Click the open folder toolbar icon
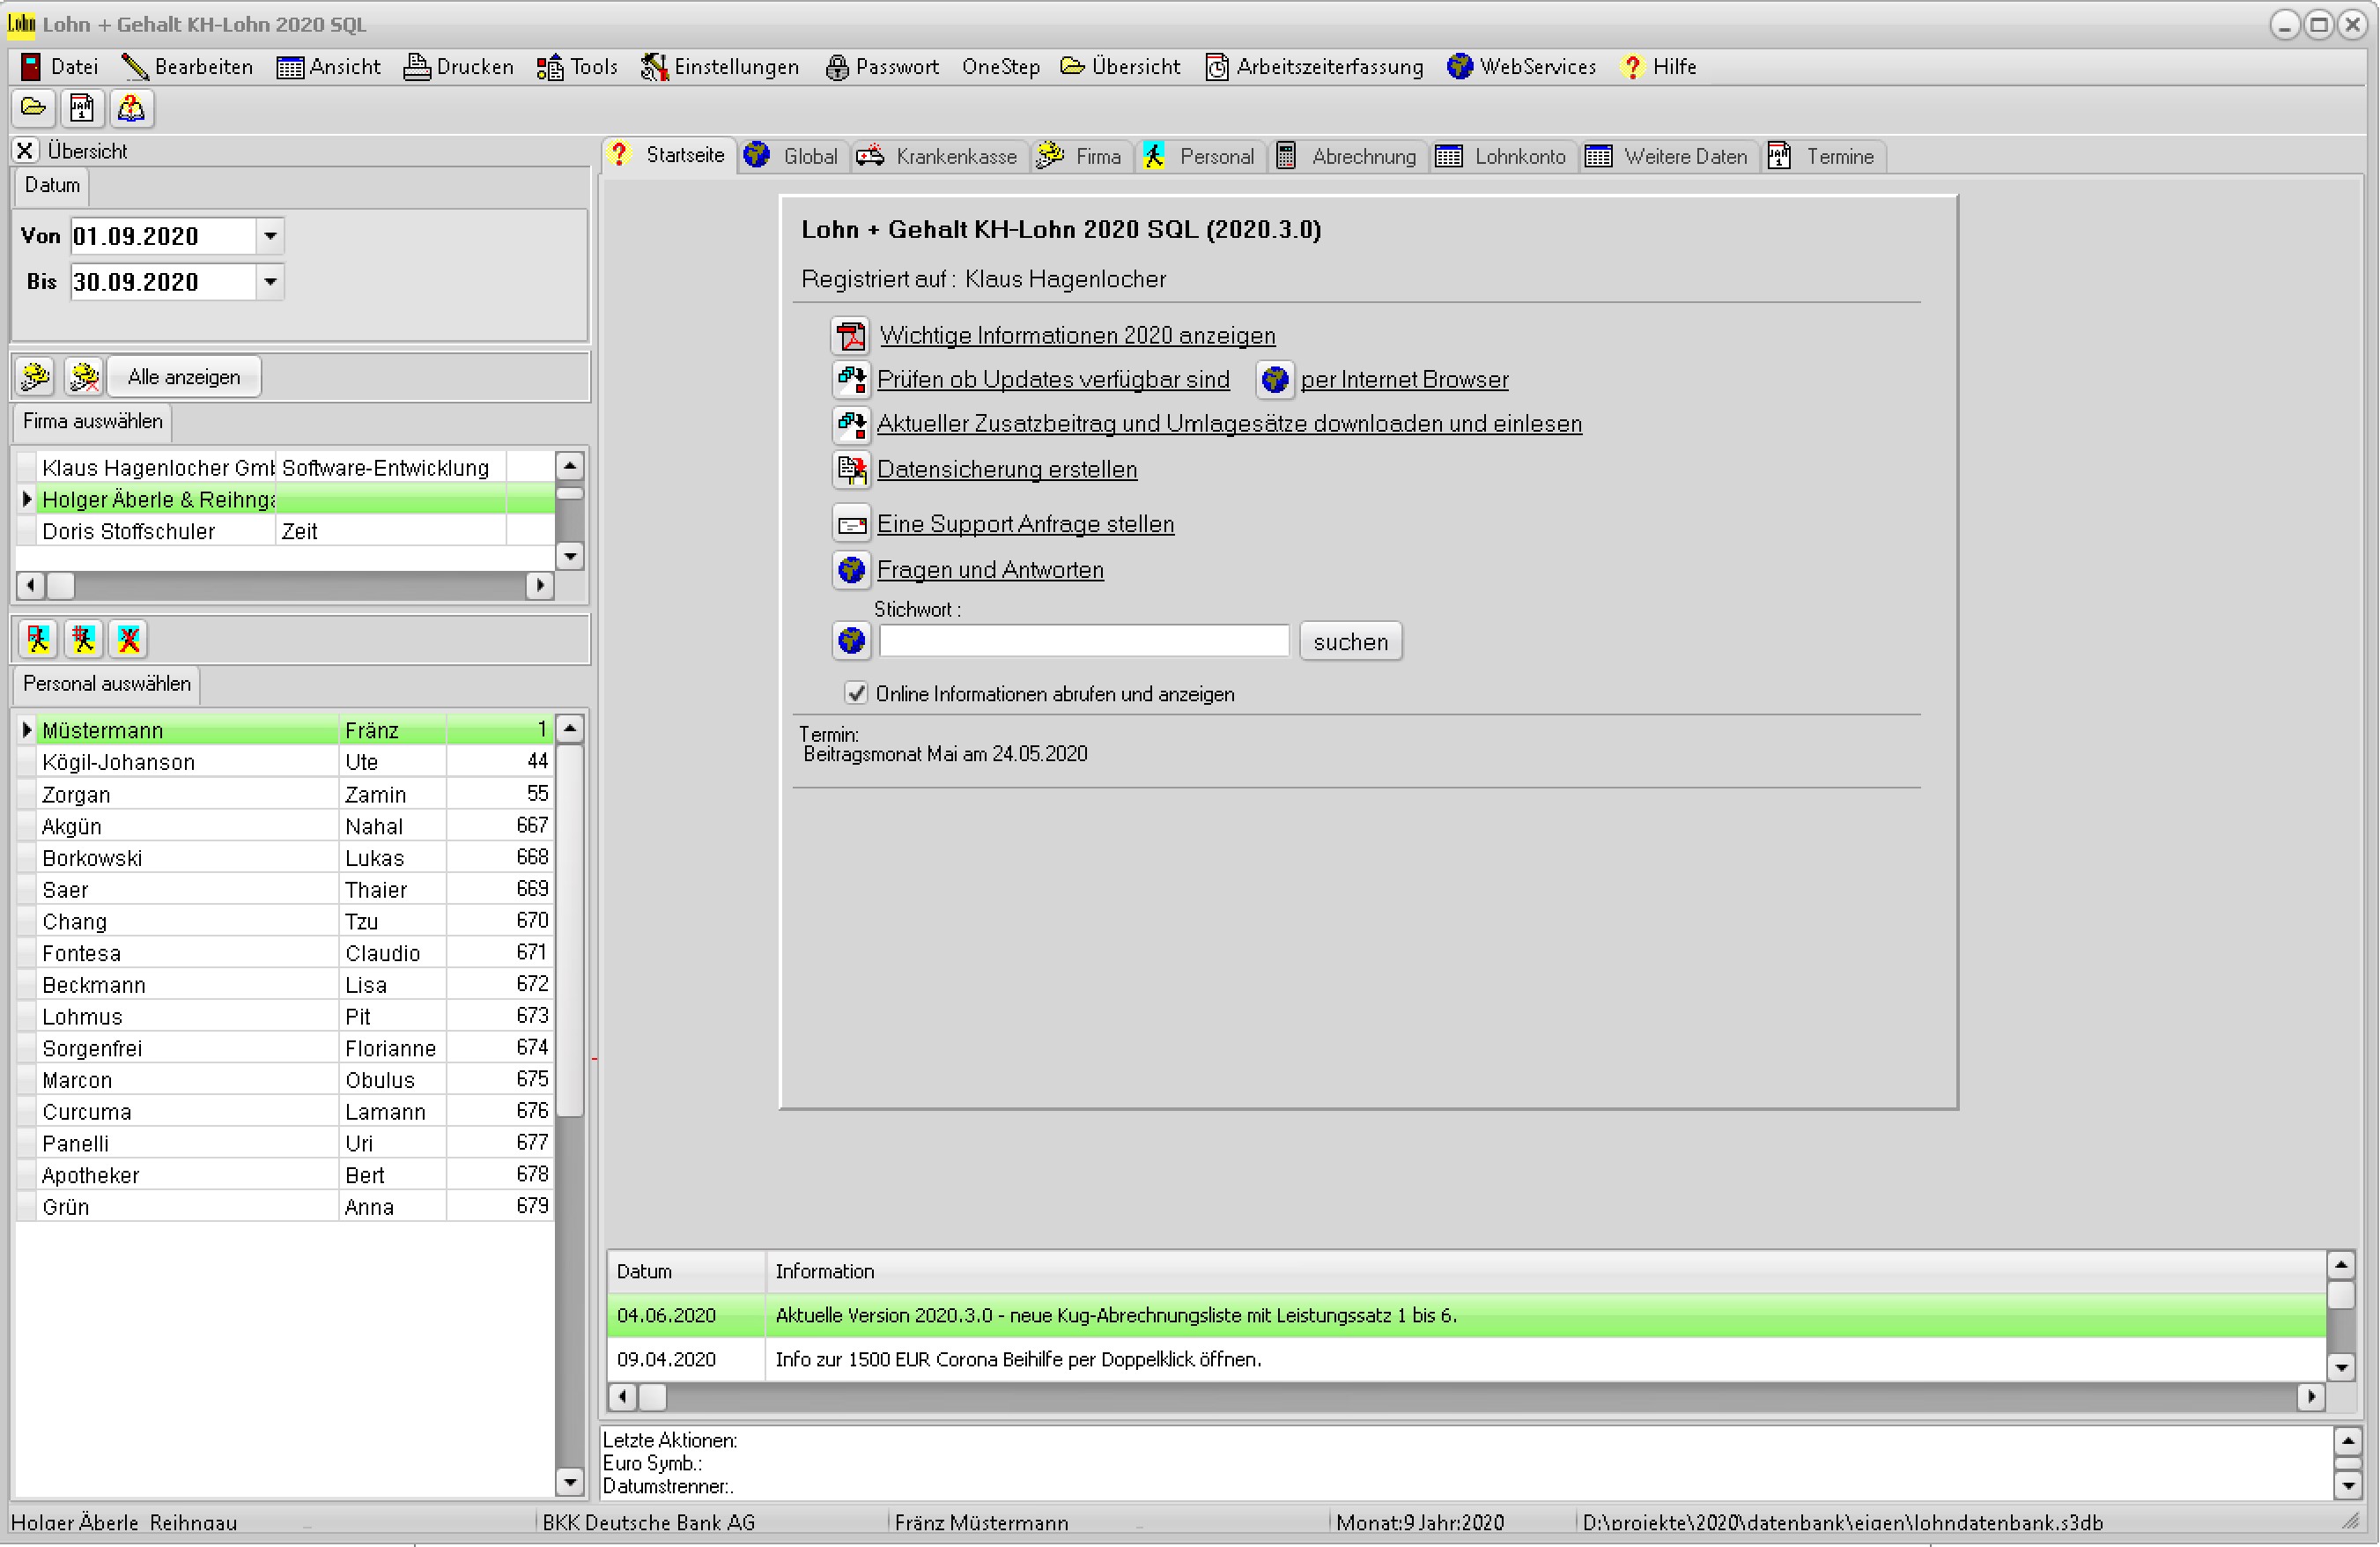The height and width of the screenshot is (1547, 2380). (34, 107)
